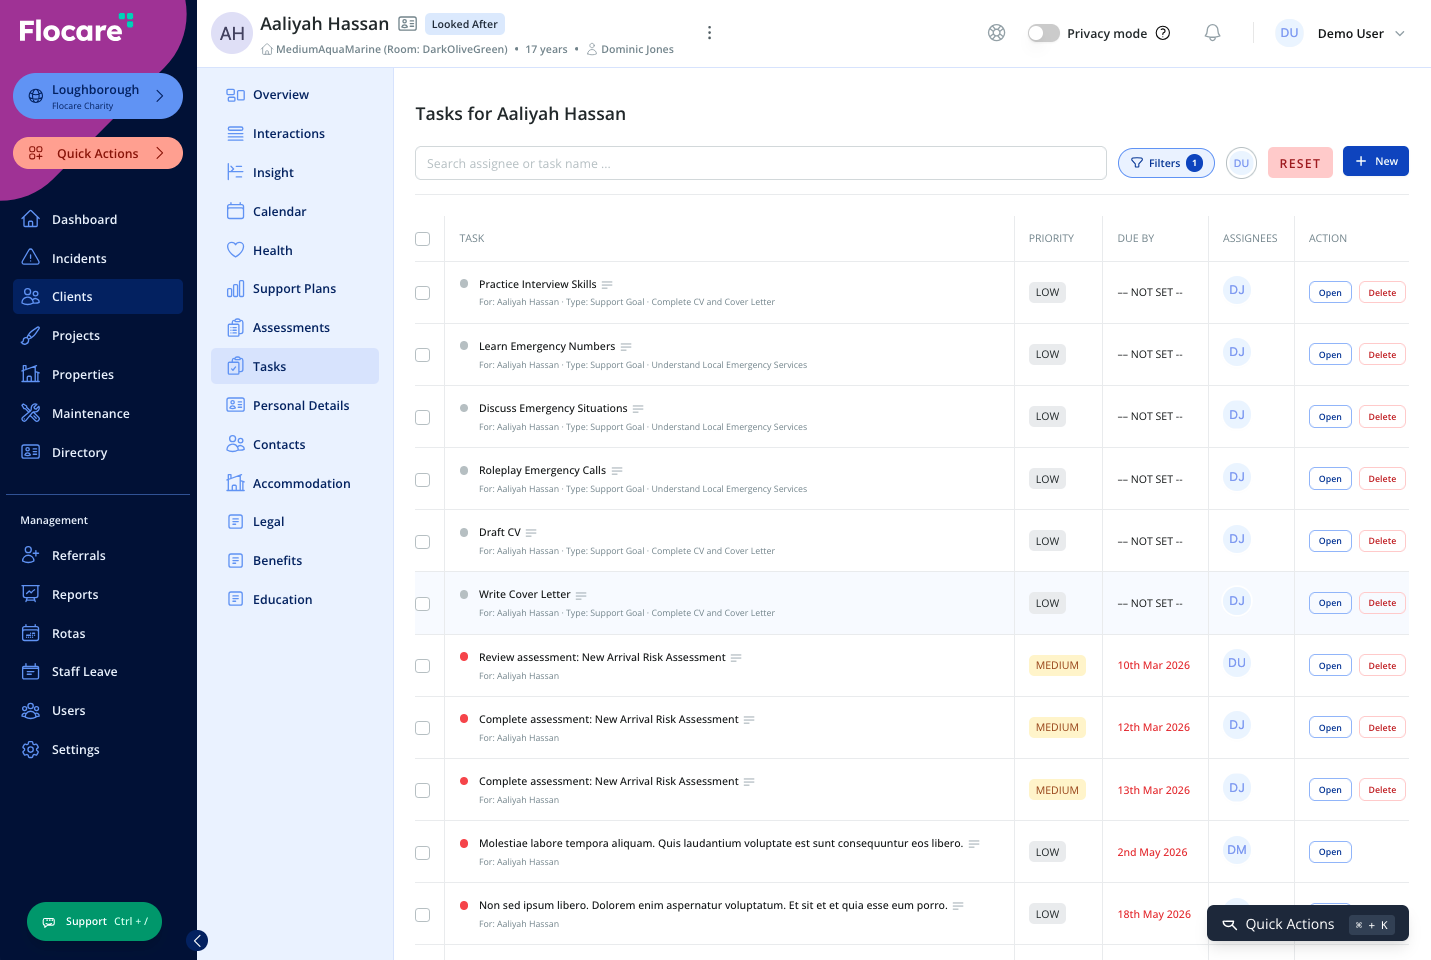
Task: Click the AH client avatar
Action: click(232, 33)
